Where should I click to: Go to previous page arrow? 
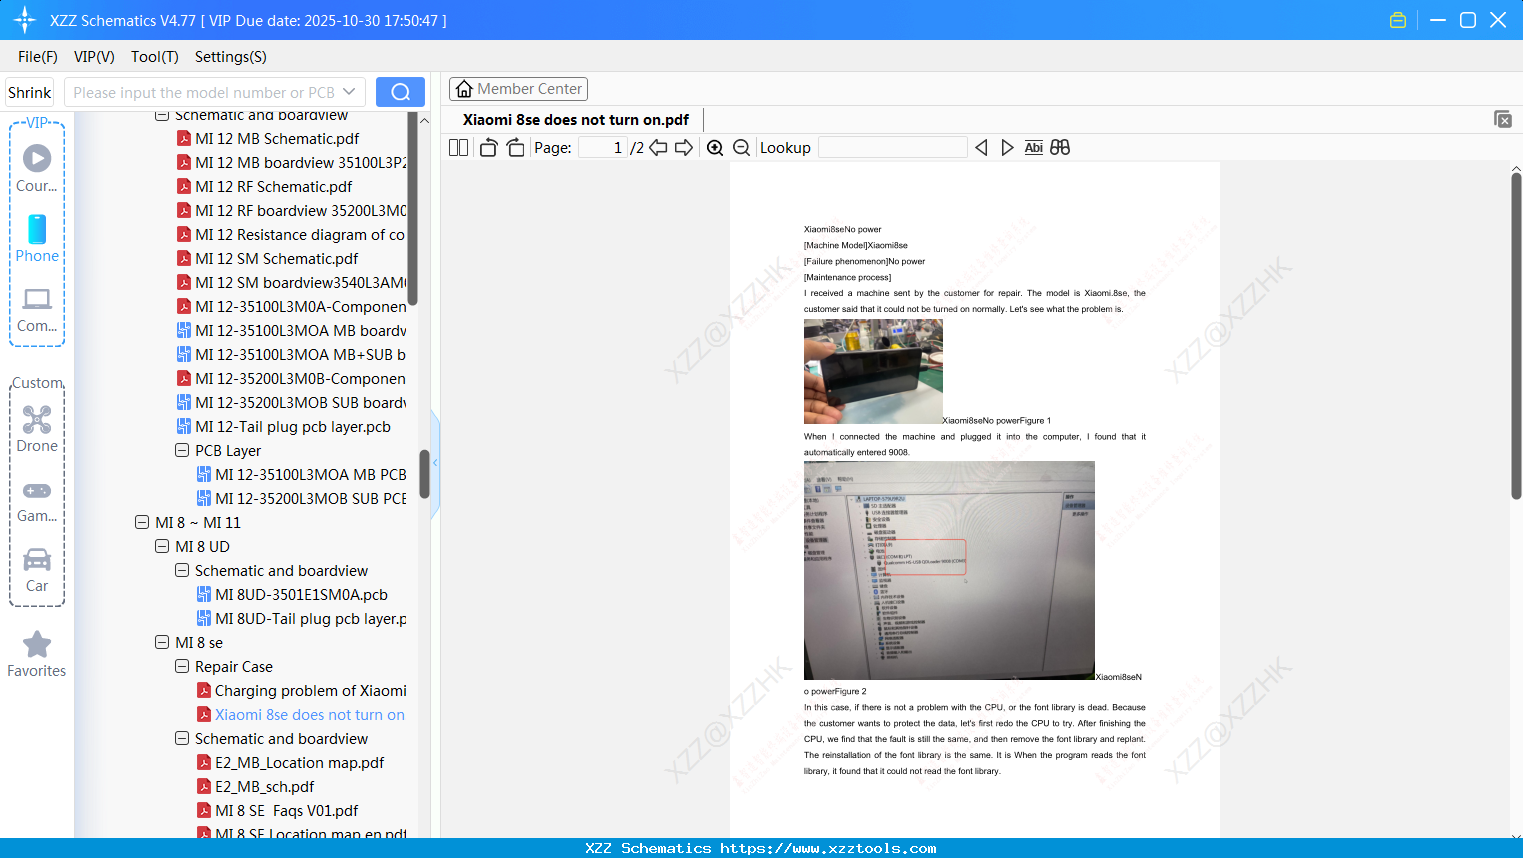658,148
